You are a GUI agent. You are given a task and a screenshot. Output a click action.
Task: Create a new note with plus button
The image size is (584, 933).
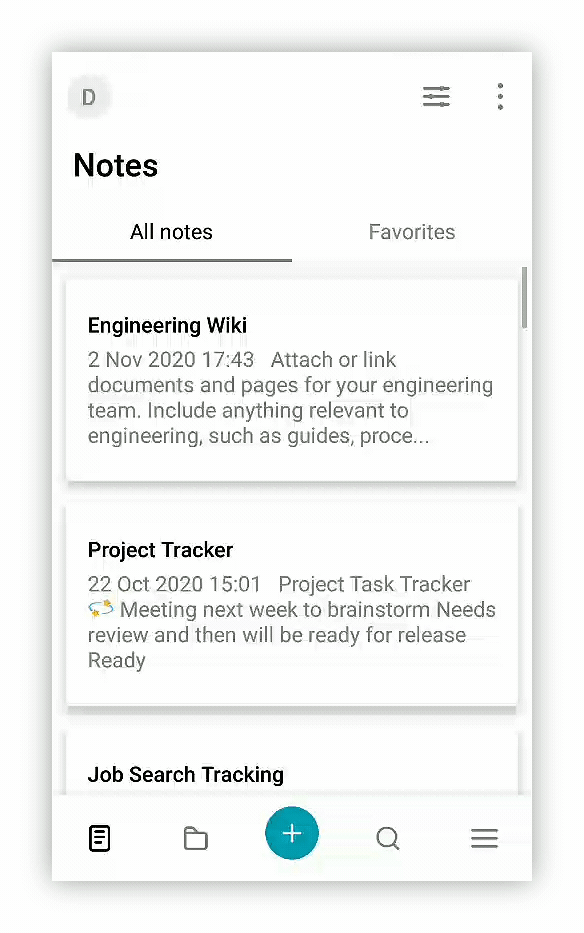point(292,832)
